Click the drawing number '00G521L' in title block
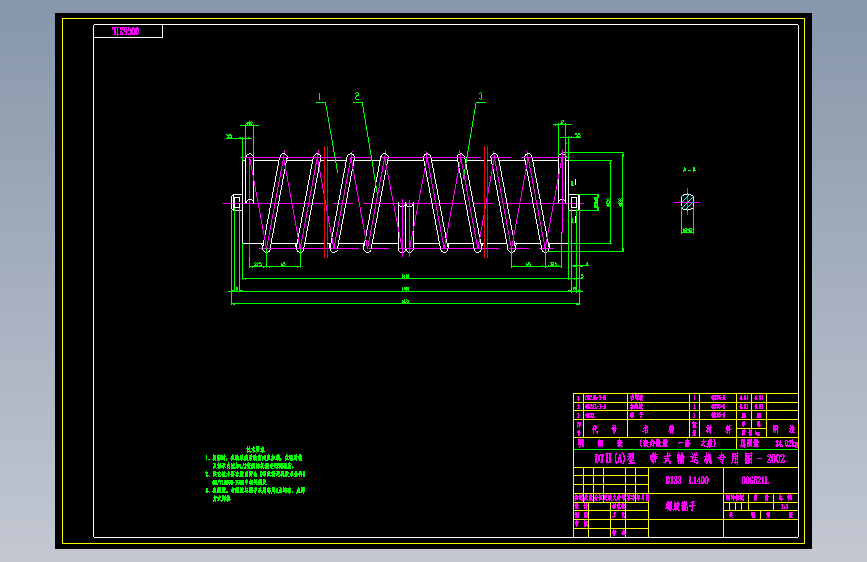Image resolution: width=867 pixels, height=562 pixels. point(755,480)
